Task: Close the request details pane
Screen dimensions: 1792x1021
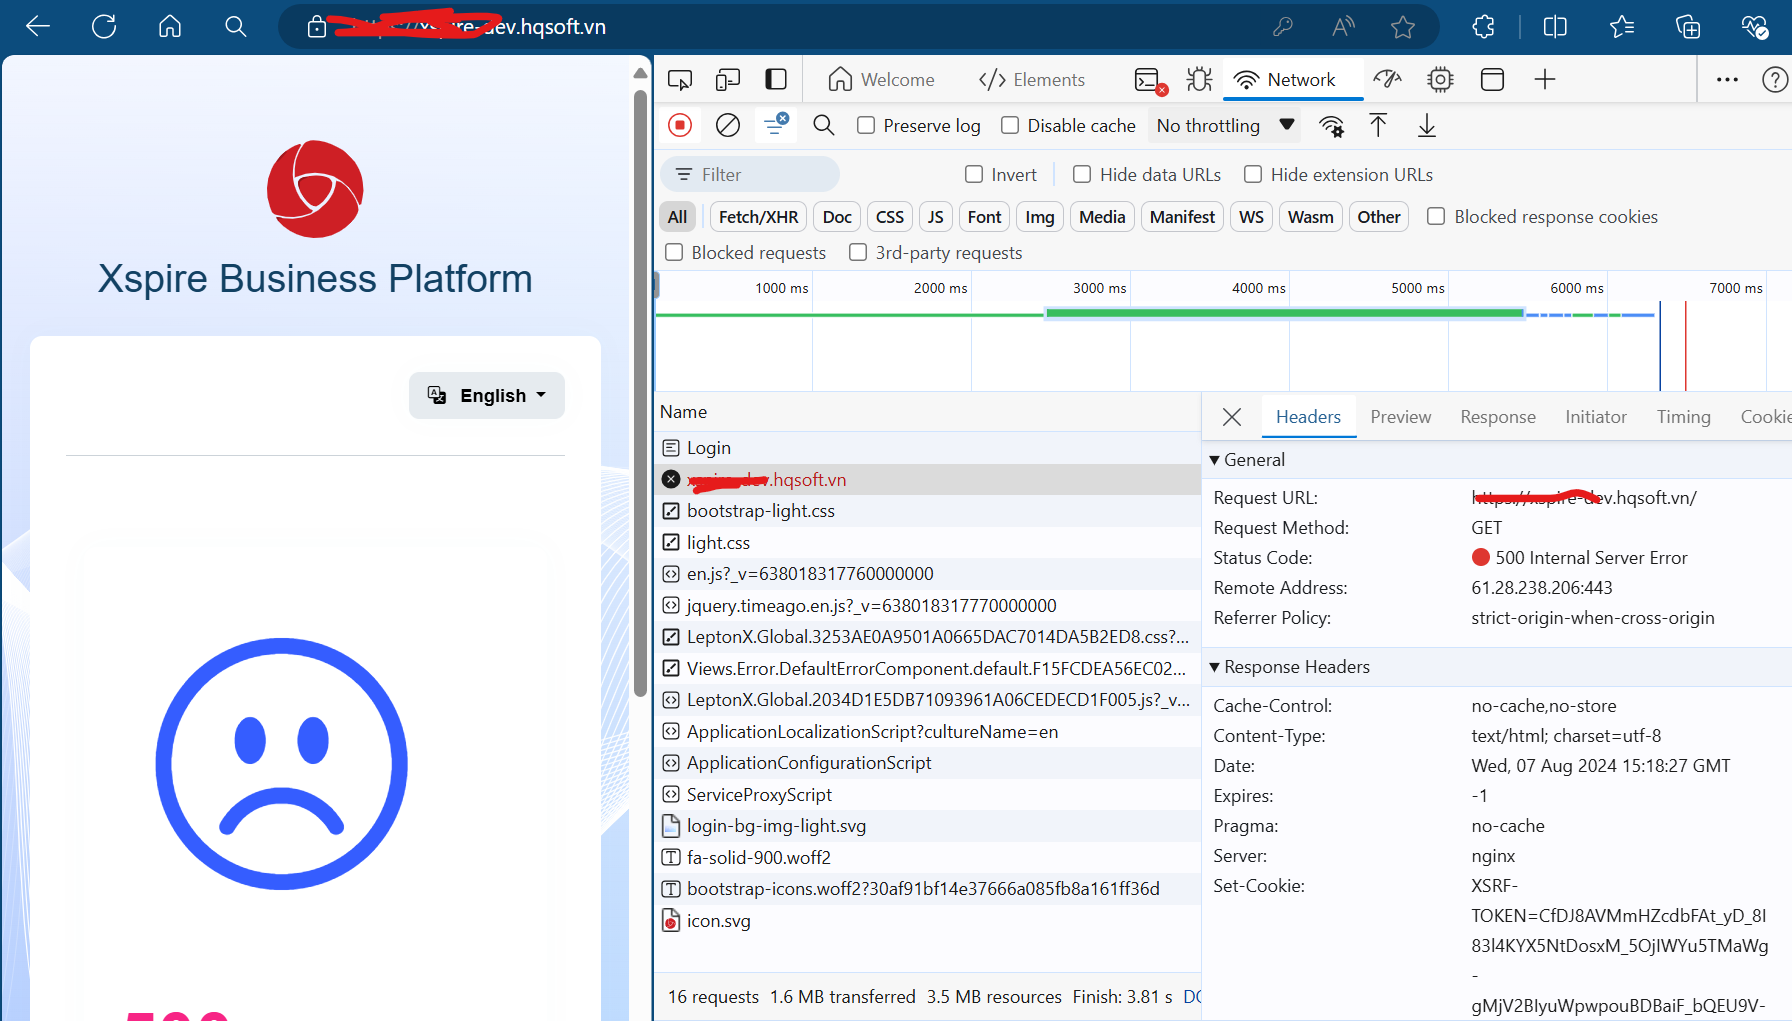Action: click(x=1232, y=417)
